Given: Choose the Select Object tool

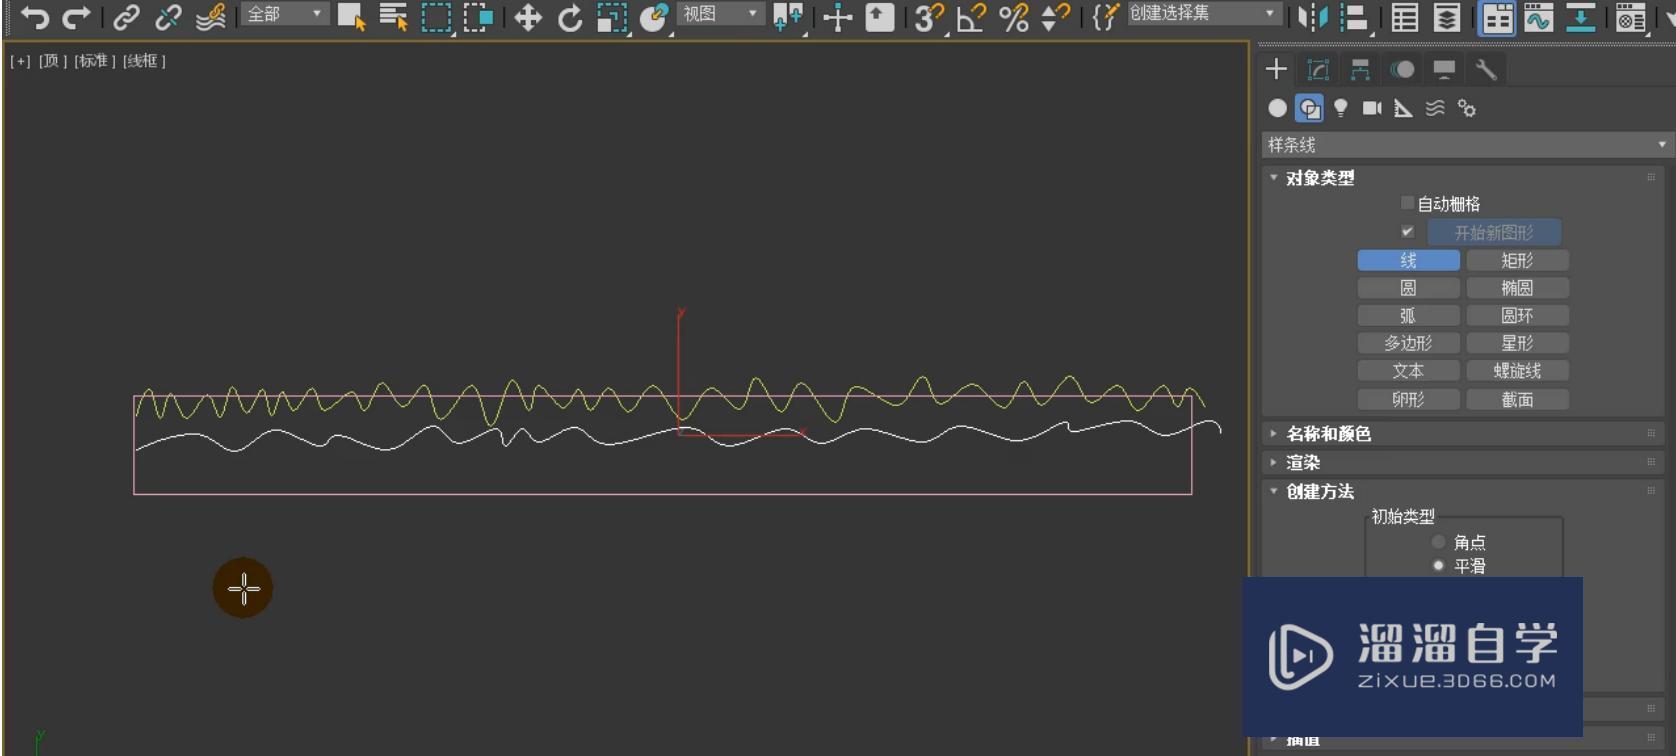Looking at the screenshot, I should (x=351, y=17).
